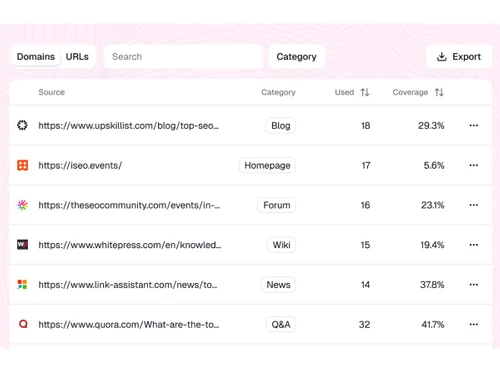Focus the Search input field
This screenshot has width=500, height=375.
[184, 57]
